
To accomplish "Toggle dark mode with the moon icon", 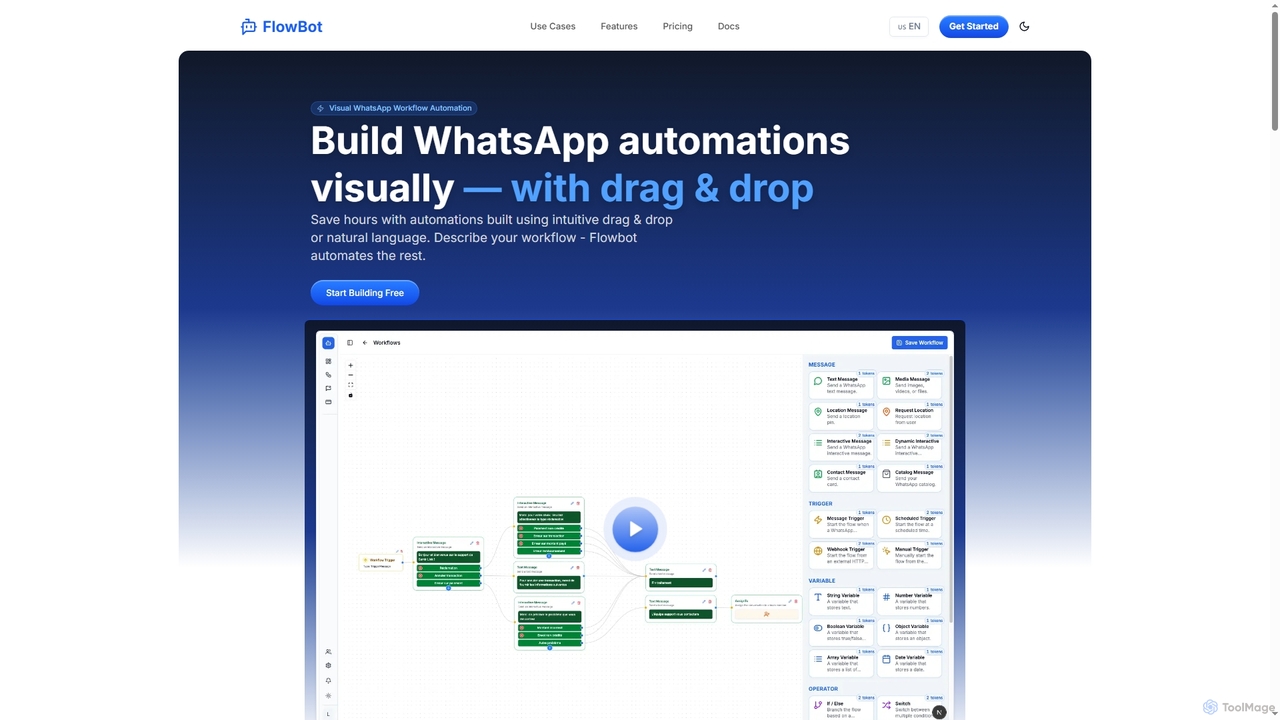I will click(x=1024, y=26).
